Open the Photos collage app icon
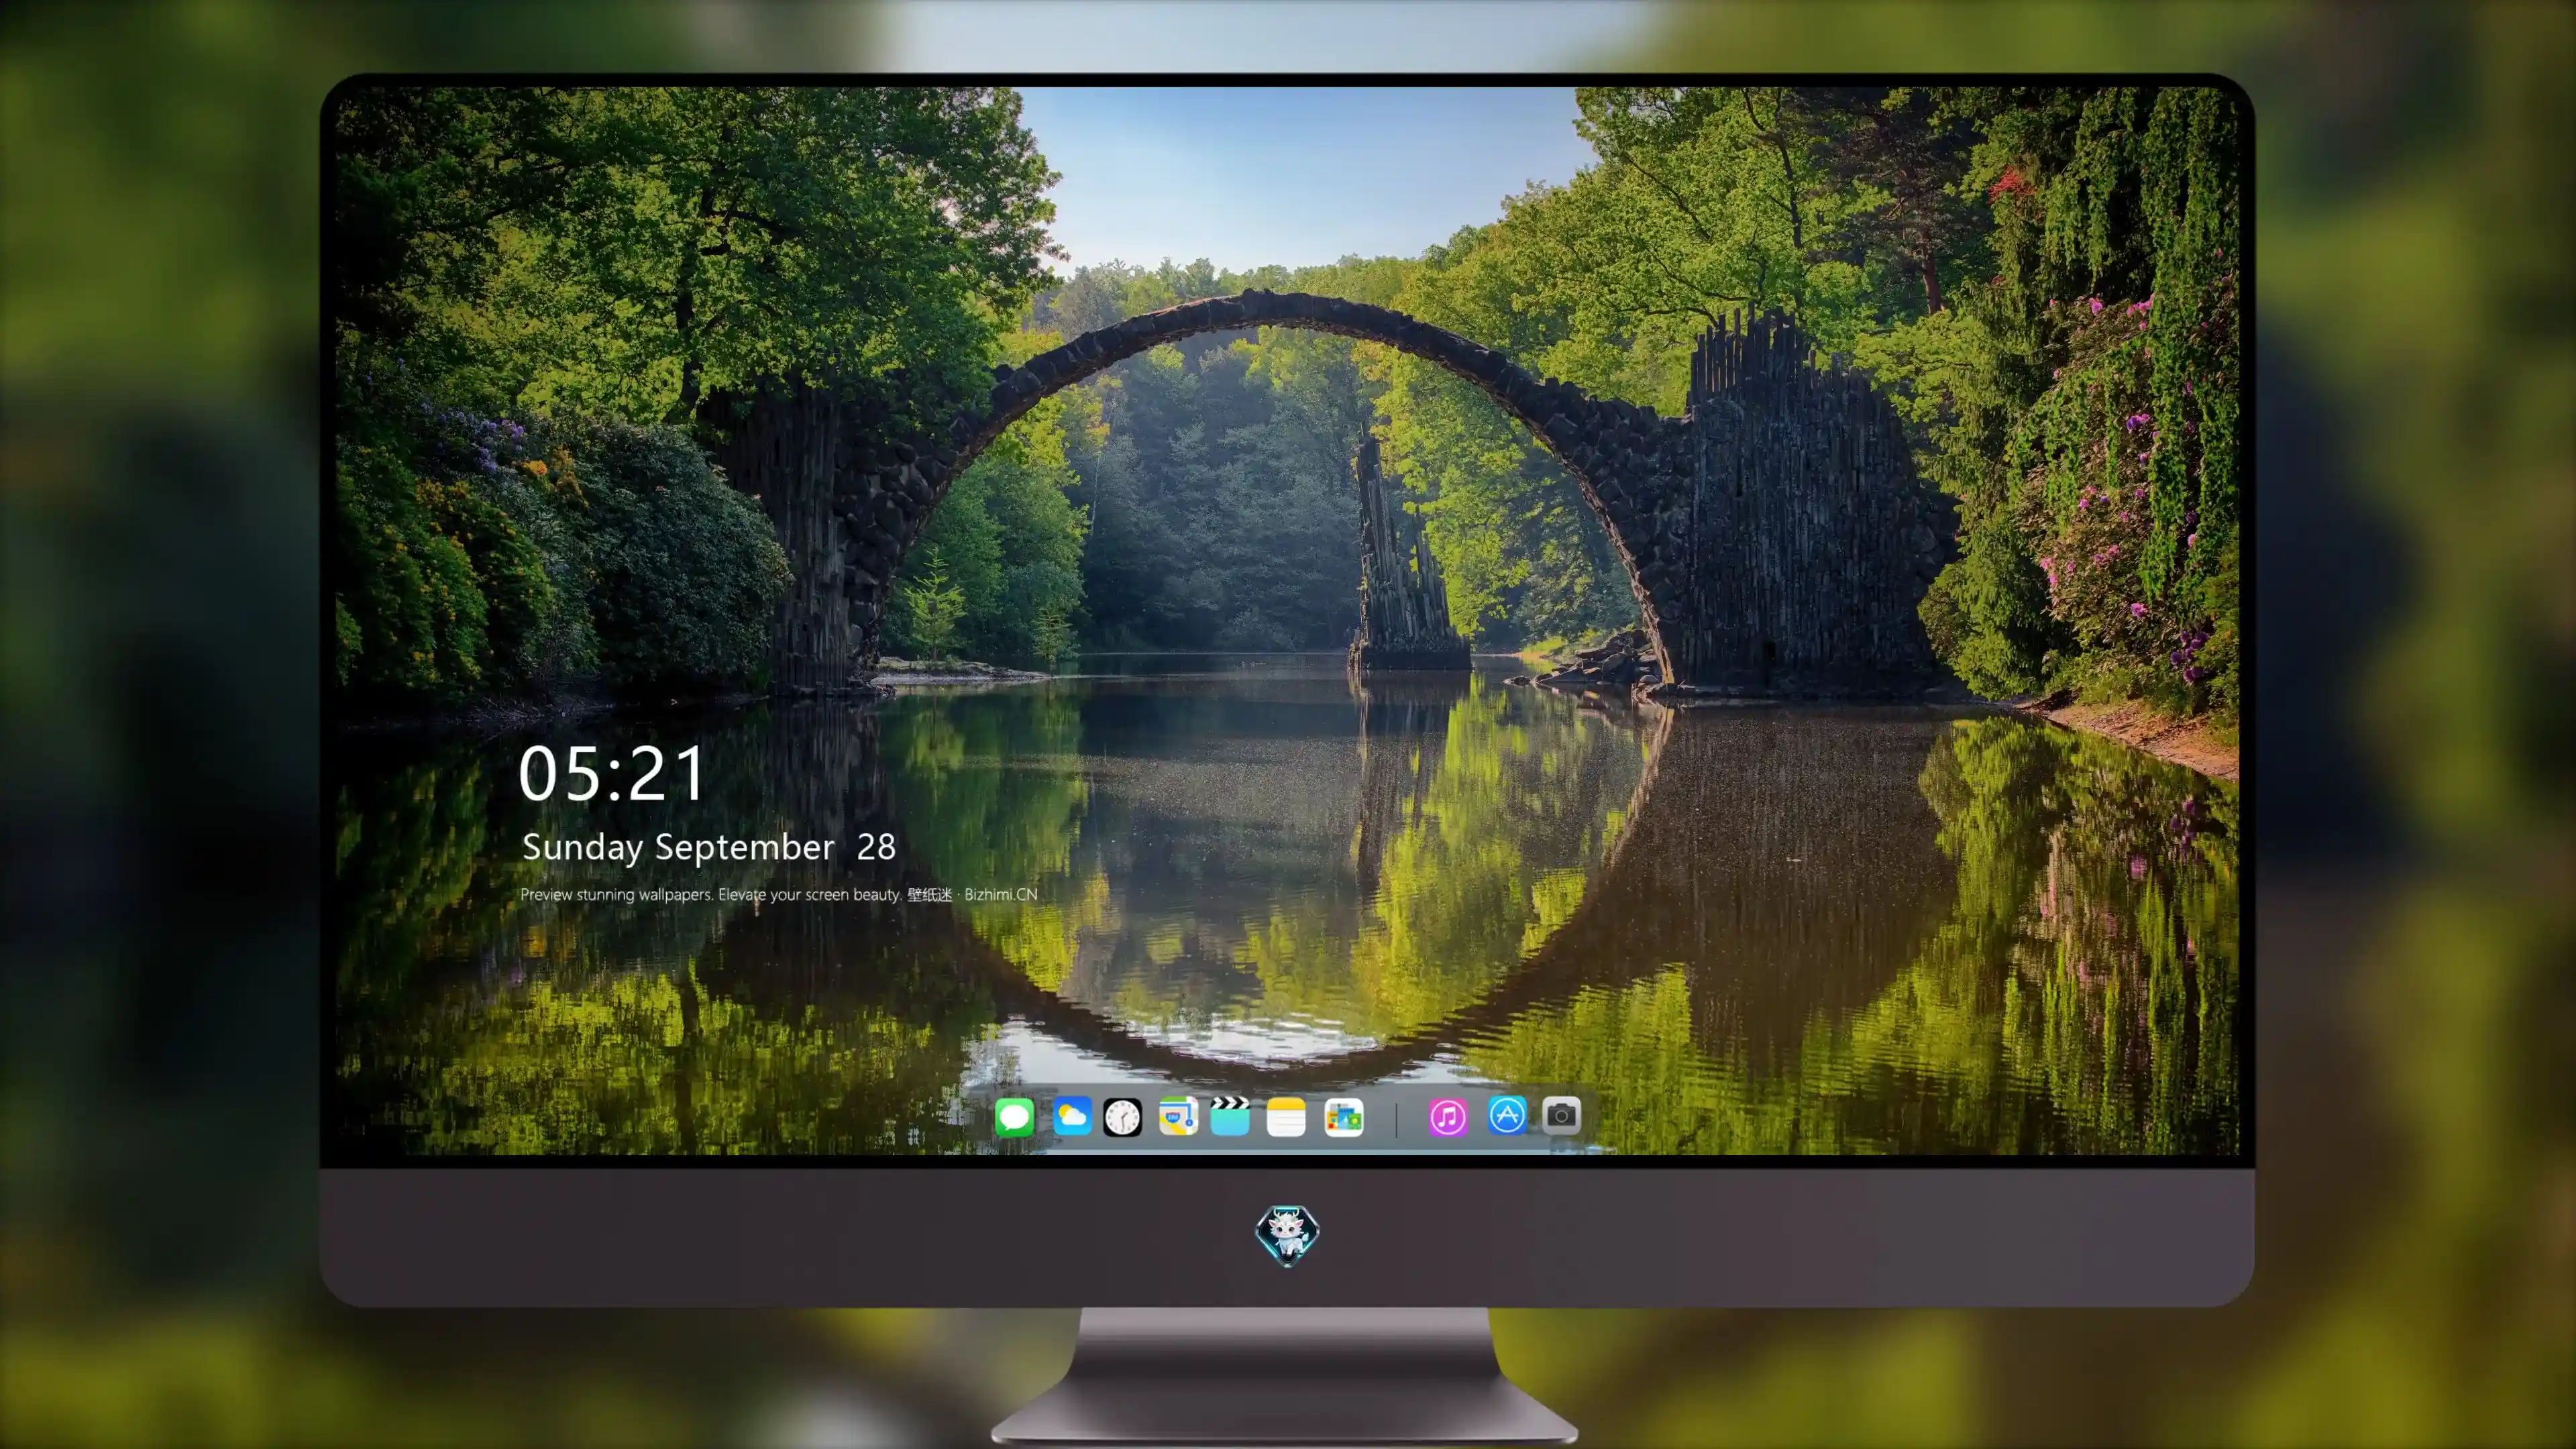Screen dimensions: 2576x1449 tap(1343, 1117)
